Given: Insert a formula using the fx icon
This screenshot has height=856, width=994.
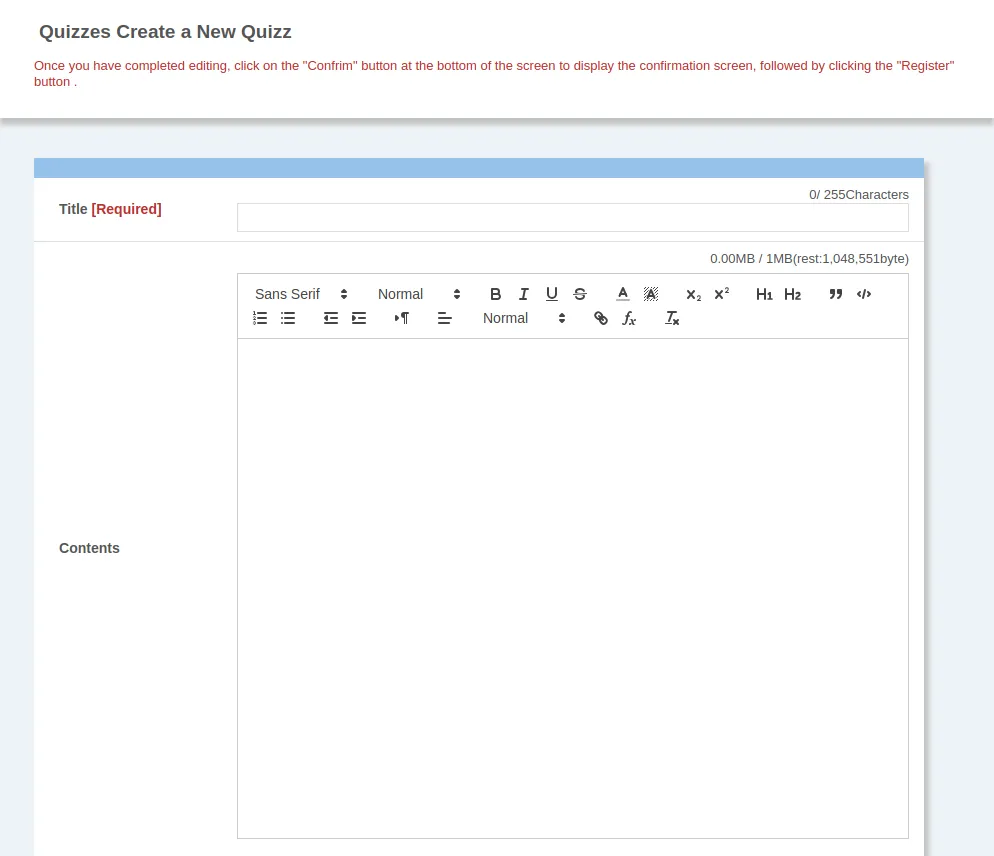Looking at the screenshot, I should (628, 318).
